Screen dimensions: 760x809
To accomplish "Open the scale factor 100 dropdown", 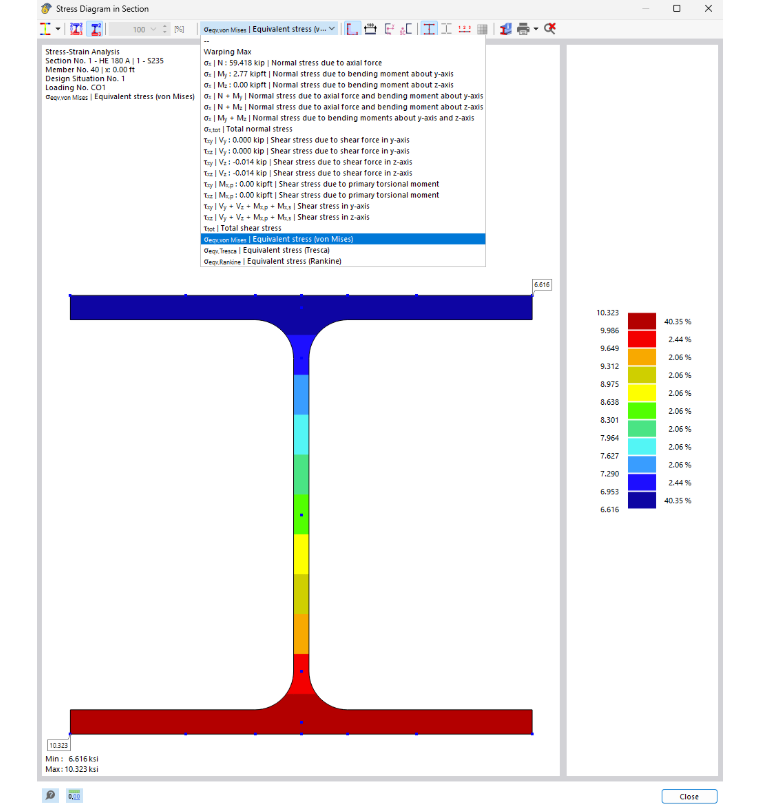I will tap(153, 29).
